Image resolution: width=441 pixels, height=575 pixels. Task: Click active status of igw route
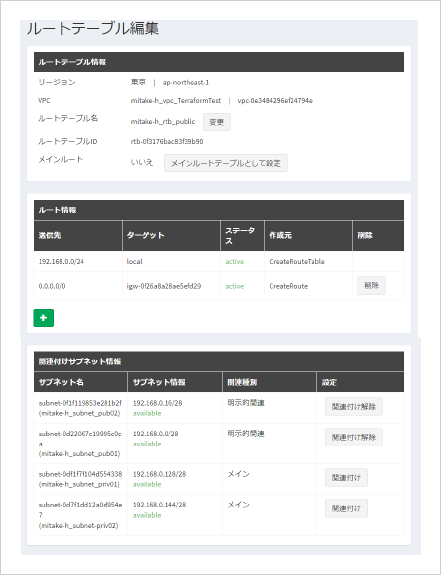click(235, 286)
